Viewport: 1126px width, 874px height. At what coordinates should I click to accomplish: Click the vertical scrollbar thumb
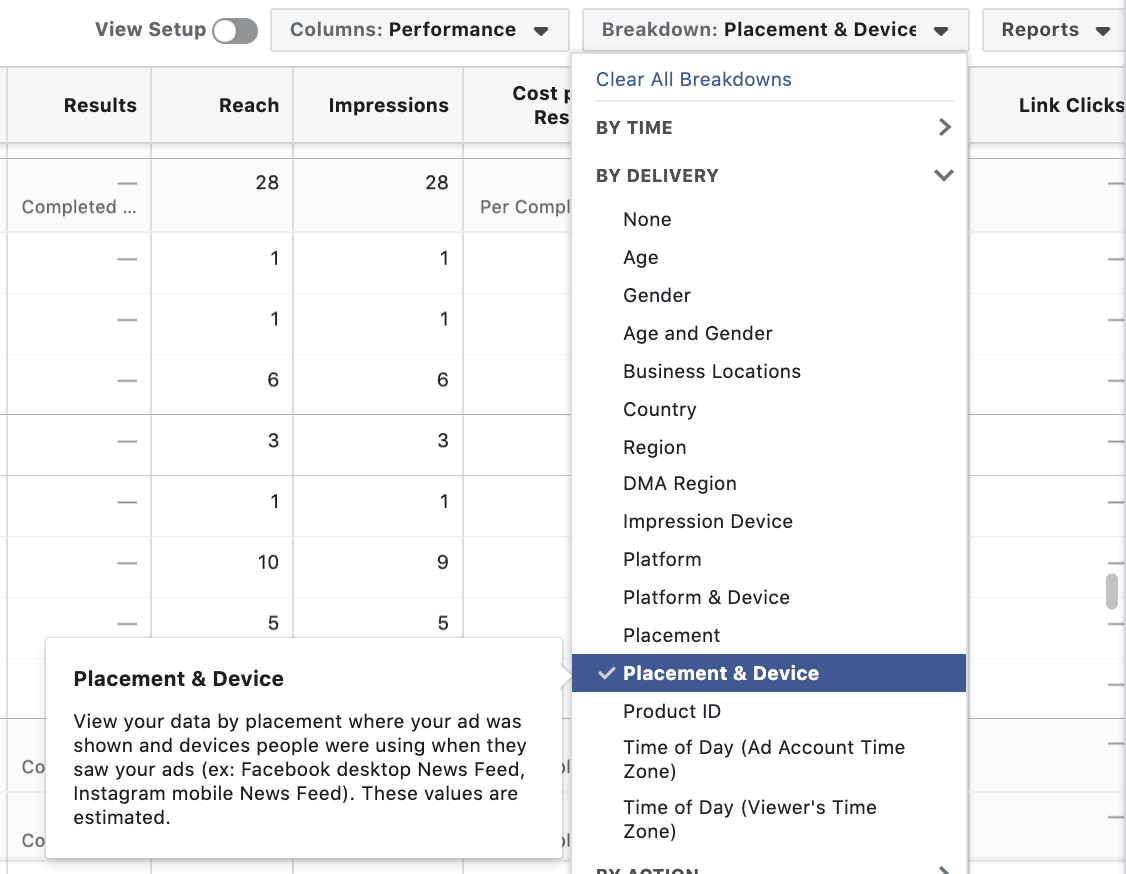[1112, 591]
